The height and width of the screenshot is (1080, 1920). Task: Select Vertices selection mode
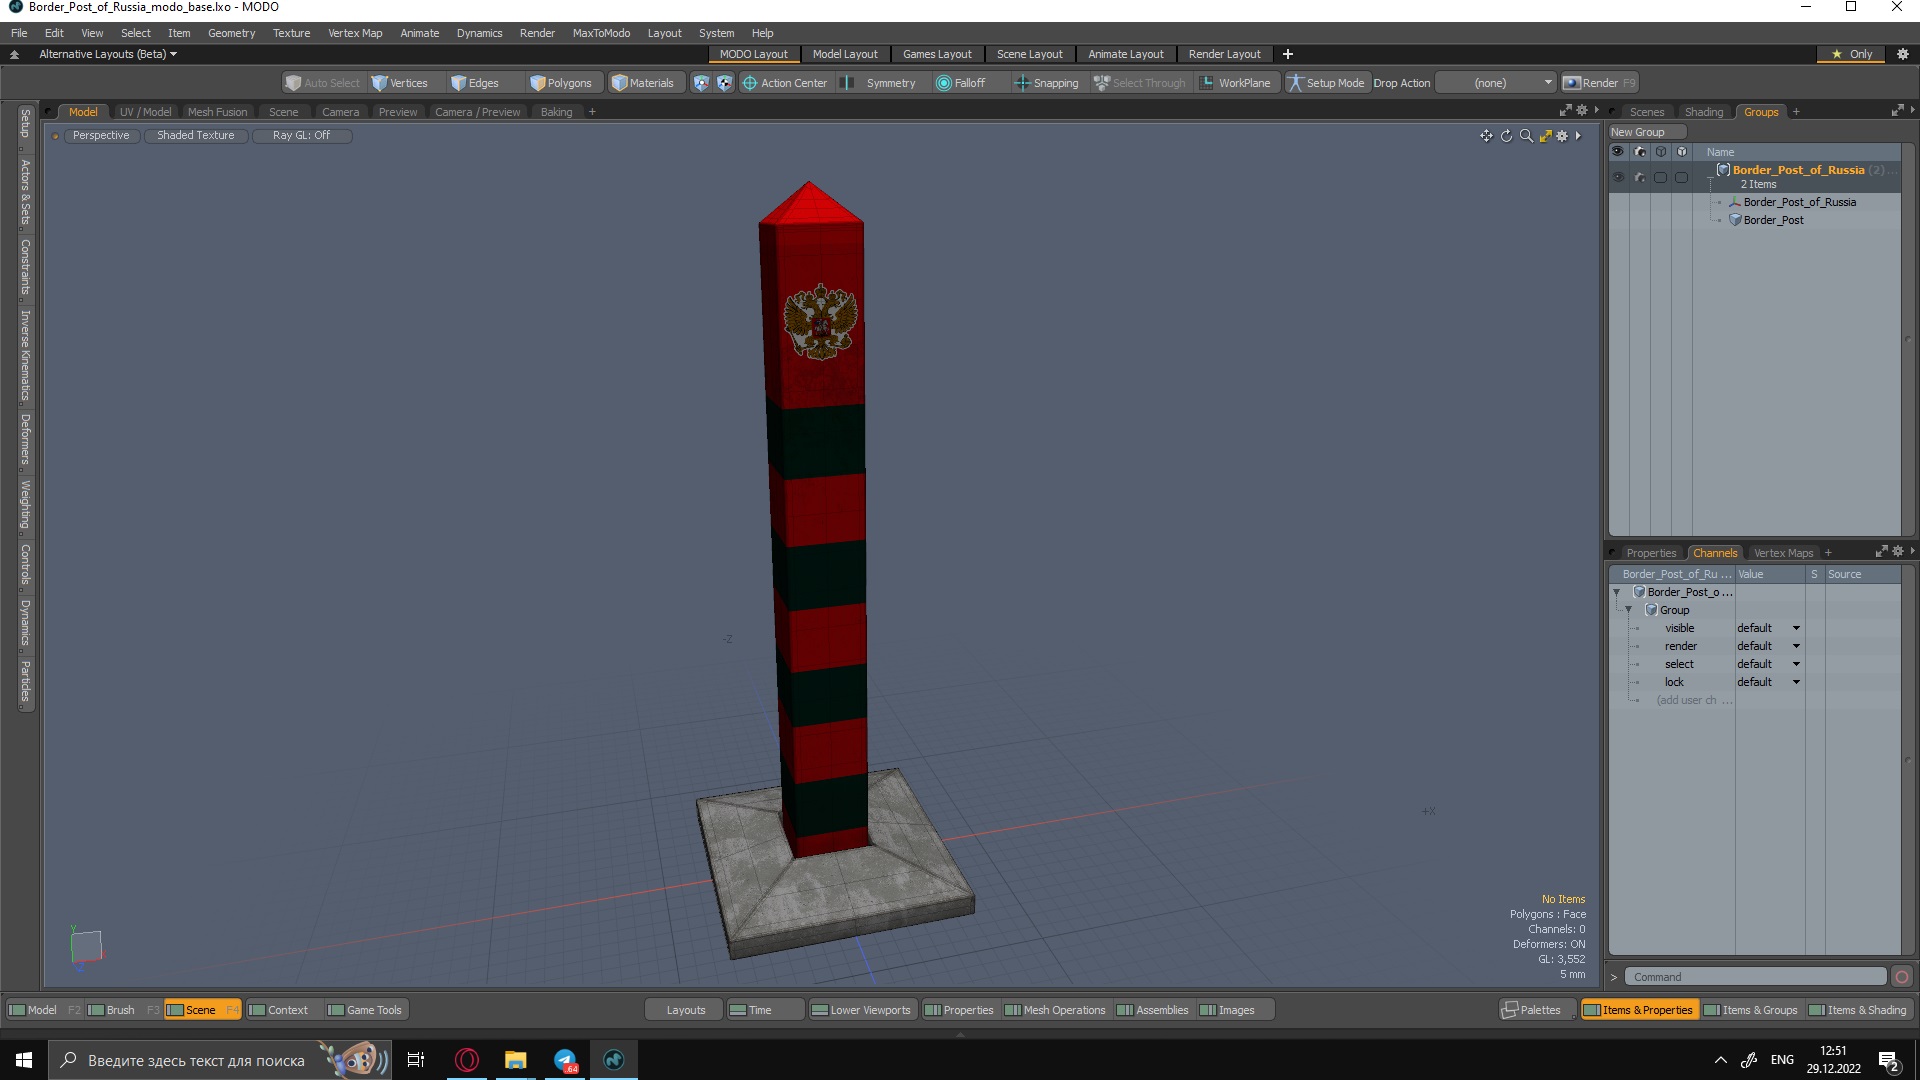click(399, 83)
